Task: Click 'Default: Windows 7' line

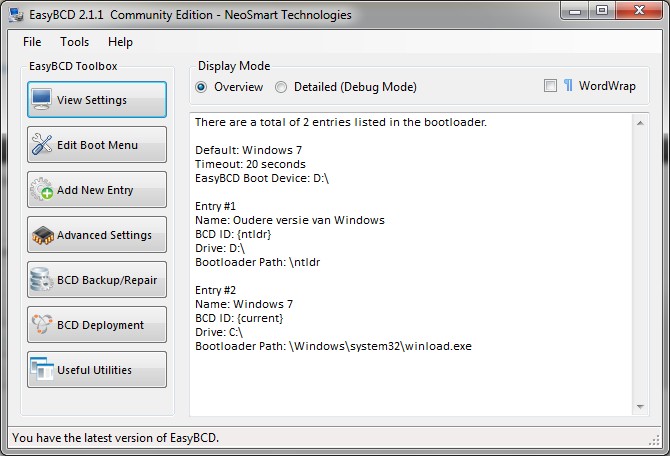Action: [x=248, y=150]
